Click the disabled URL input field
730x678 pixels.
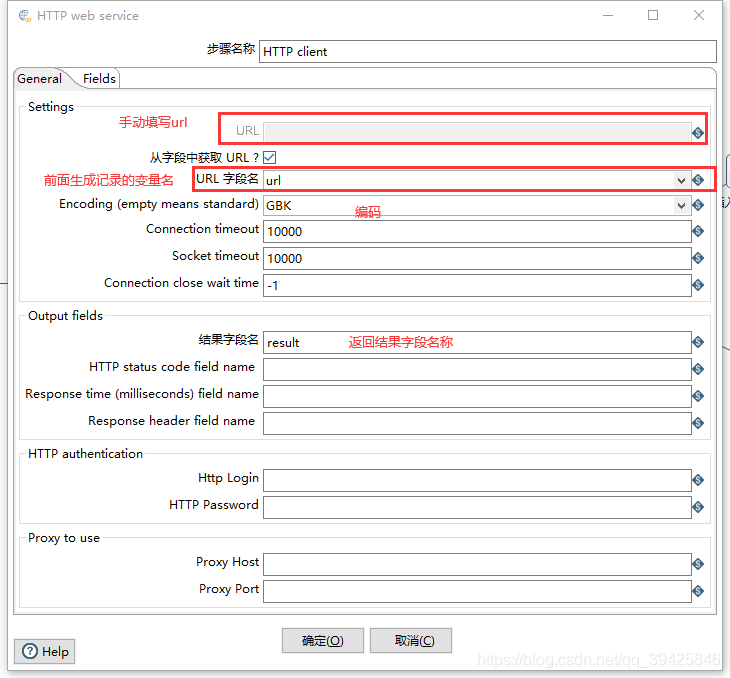477,132
